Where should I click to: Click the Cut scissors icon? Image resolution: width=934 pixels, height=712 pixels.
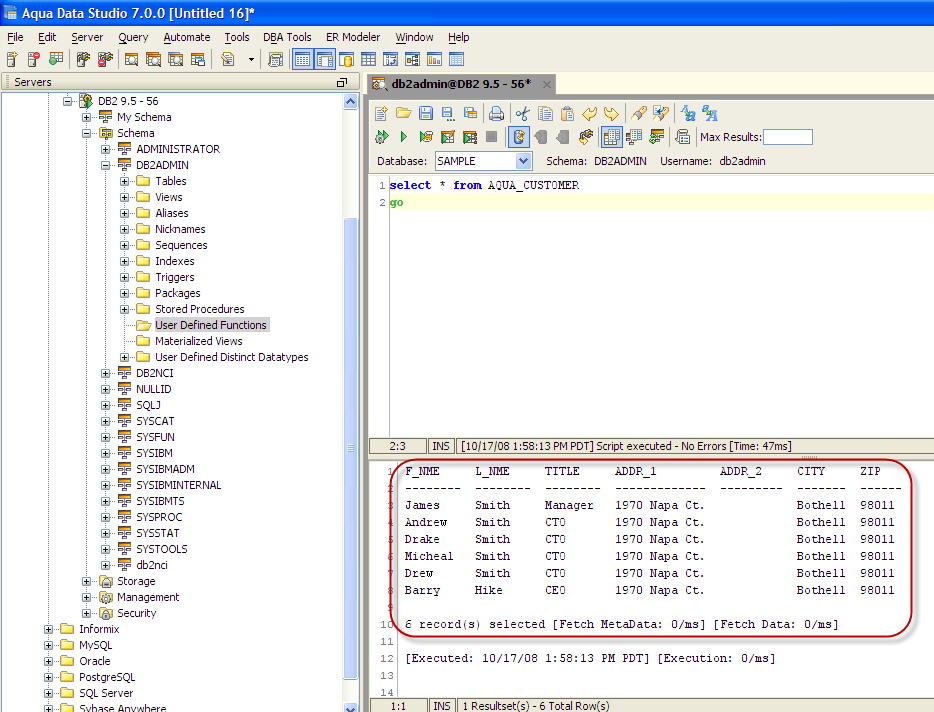(521, 113)
